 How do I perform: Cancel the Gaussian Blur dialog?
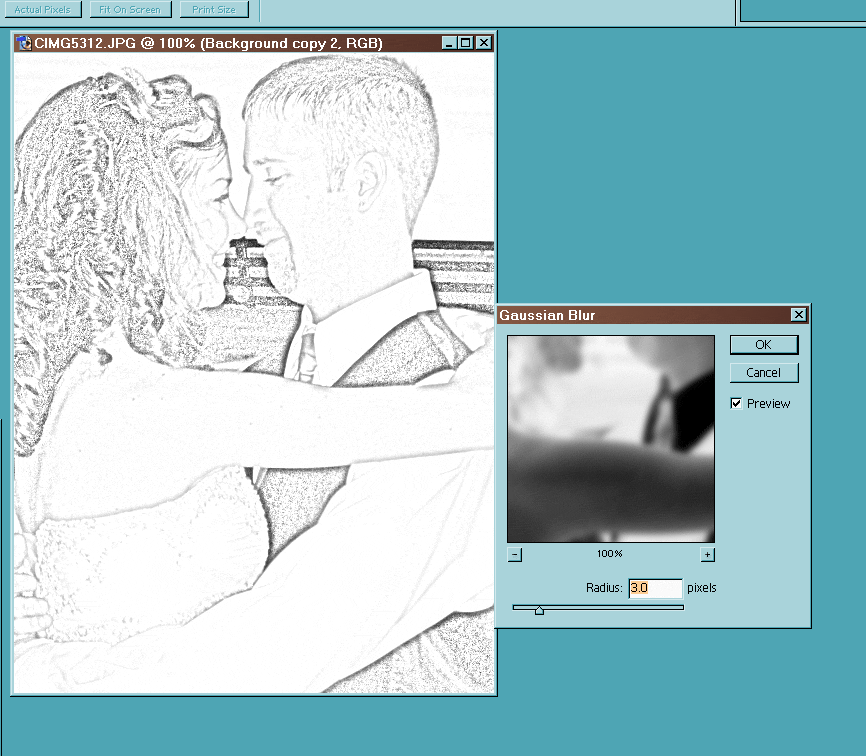click(x=763, y=373)
